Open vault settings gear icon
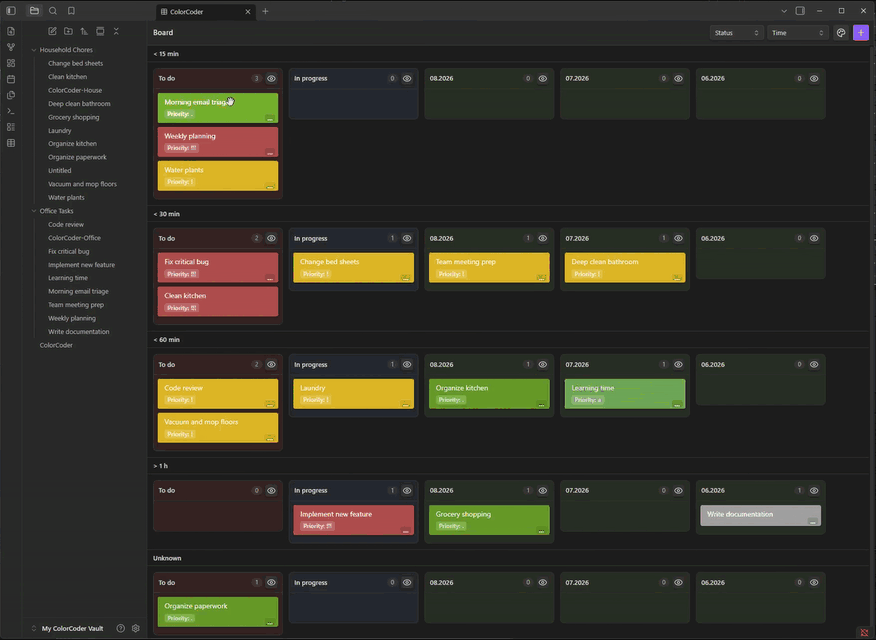 pos(136,628)
